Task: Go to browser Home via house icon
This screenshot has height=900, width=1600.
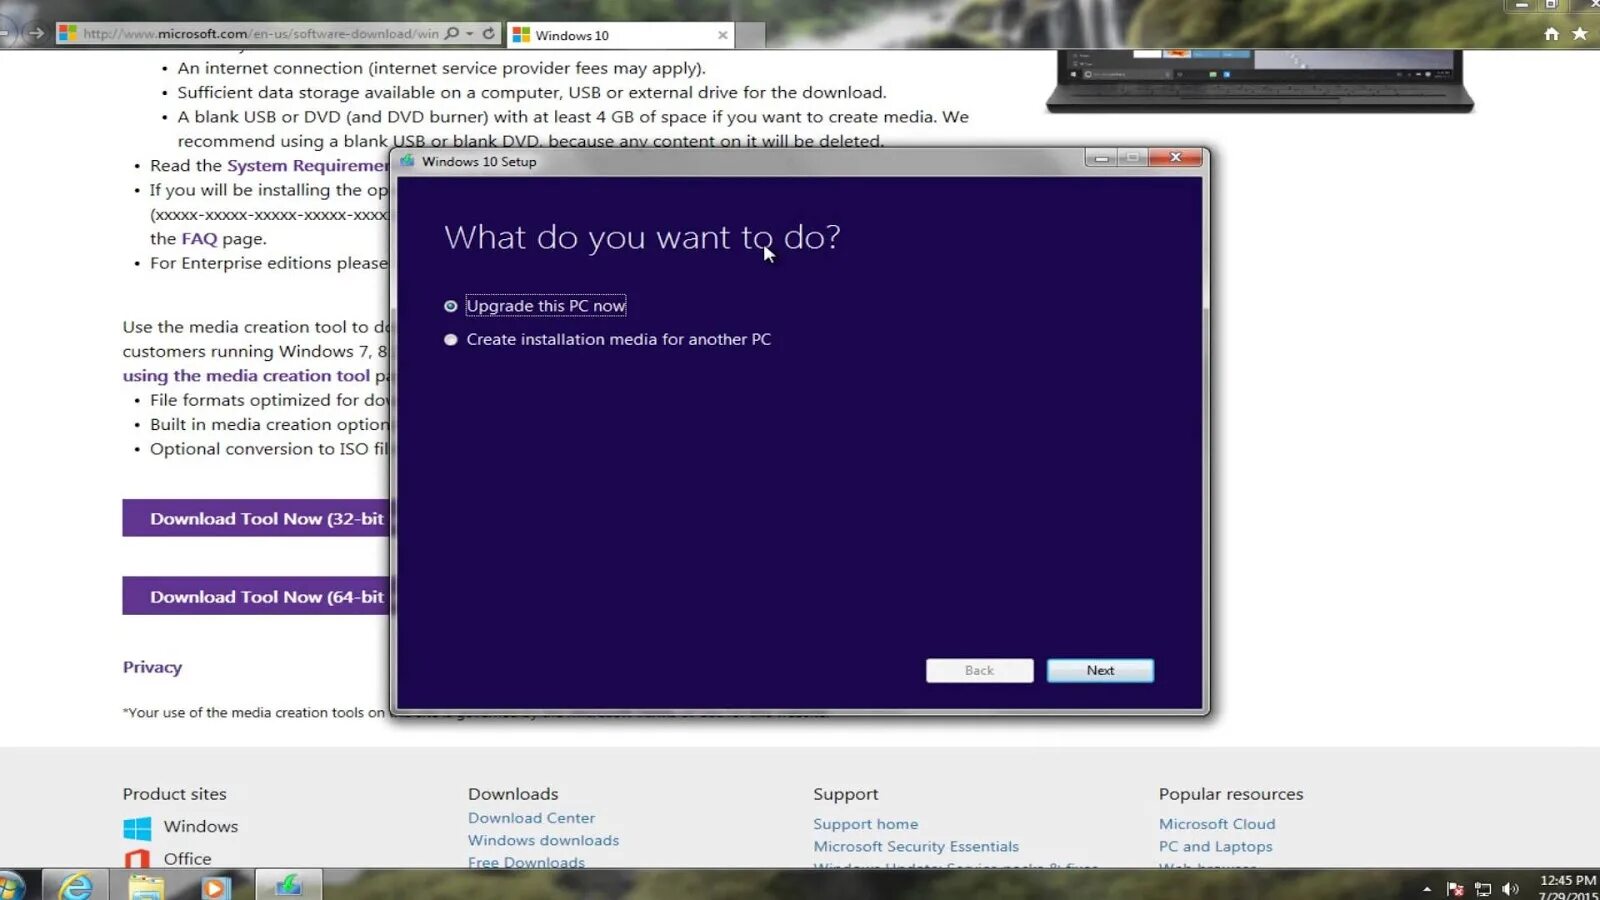Action: tap(1551, 34)
